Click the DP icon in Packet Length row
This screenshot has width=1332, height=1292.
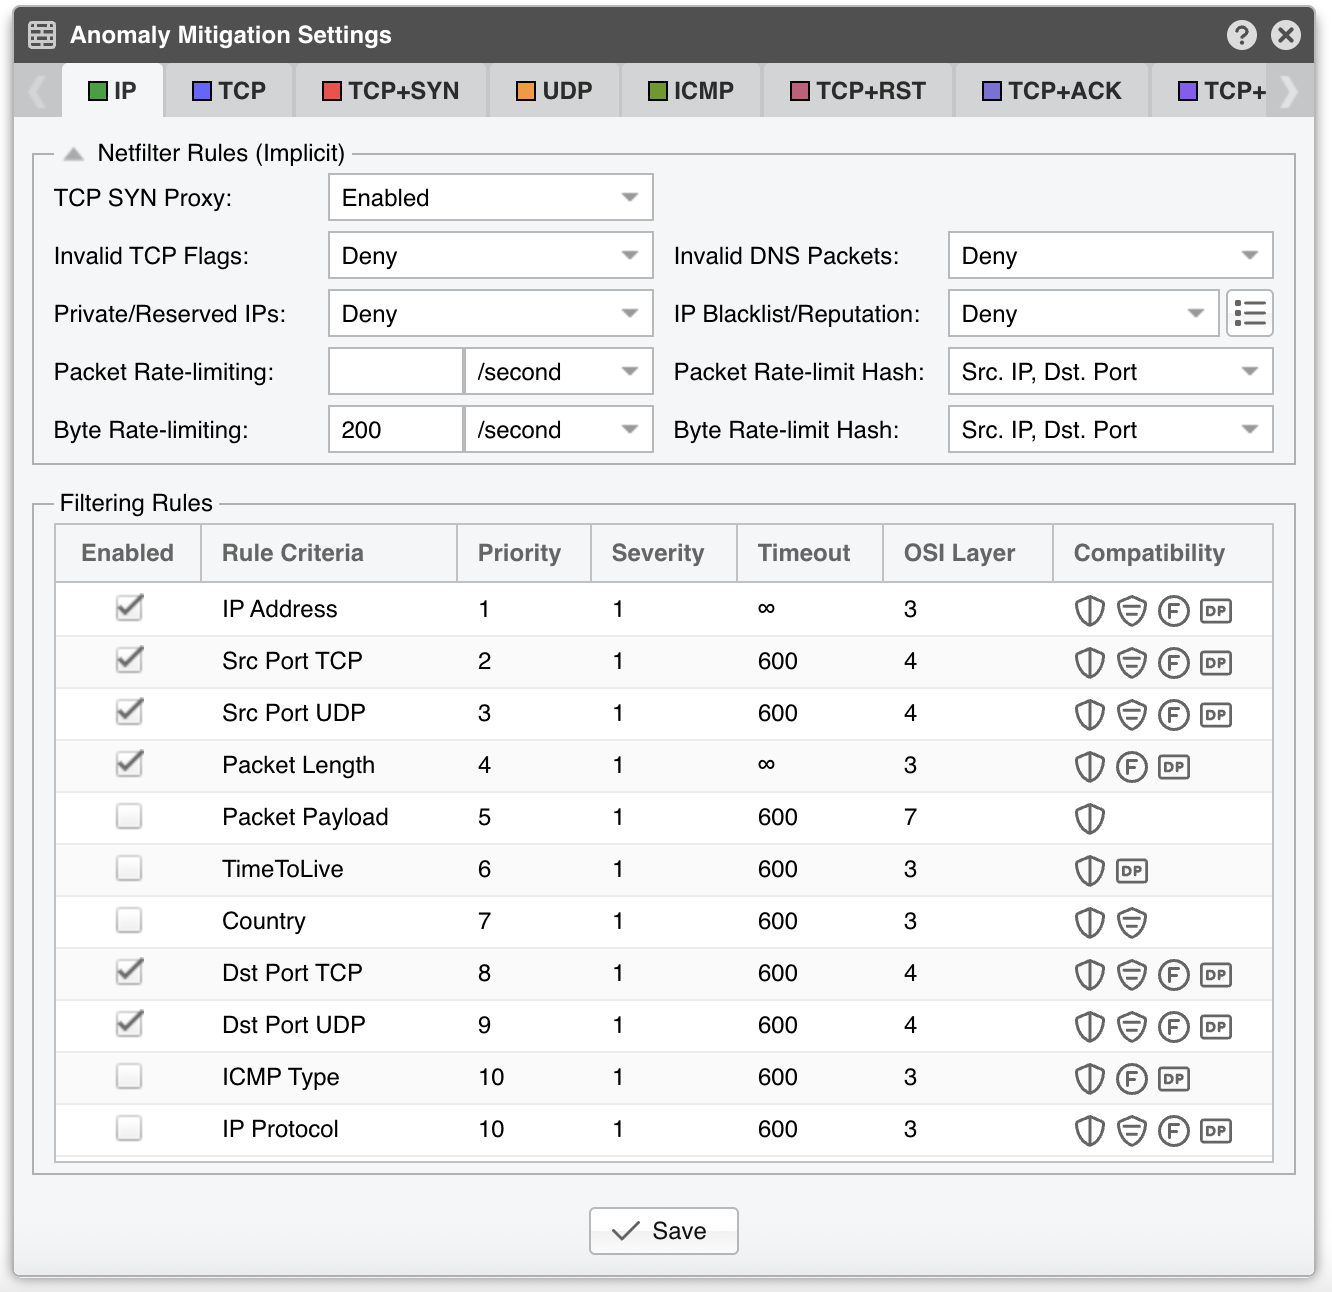pyautogui.click(x=1174, y=766)
